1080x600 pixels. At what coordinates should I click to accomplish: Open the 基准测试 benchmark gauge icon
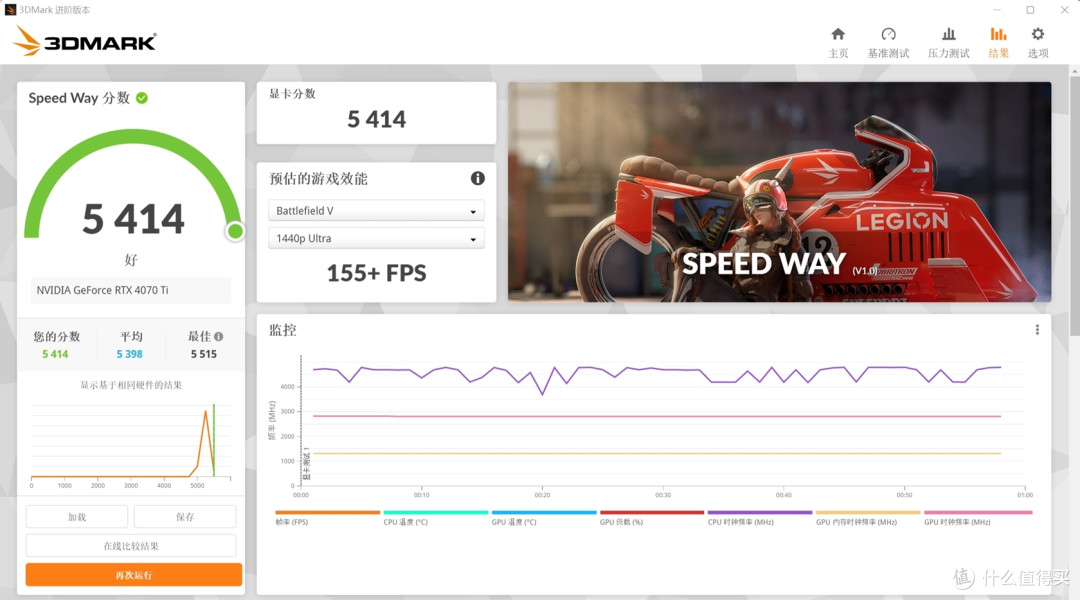888,34
